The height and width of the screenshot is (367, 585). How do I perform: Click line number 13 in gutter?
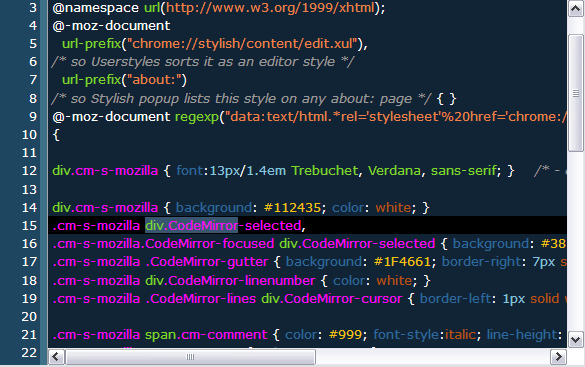point(29,189)
